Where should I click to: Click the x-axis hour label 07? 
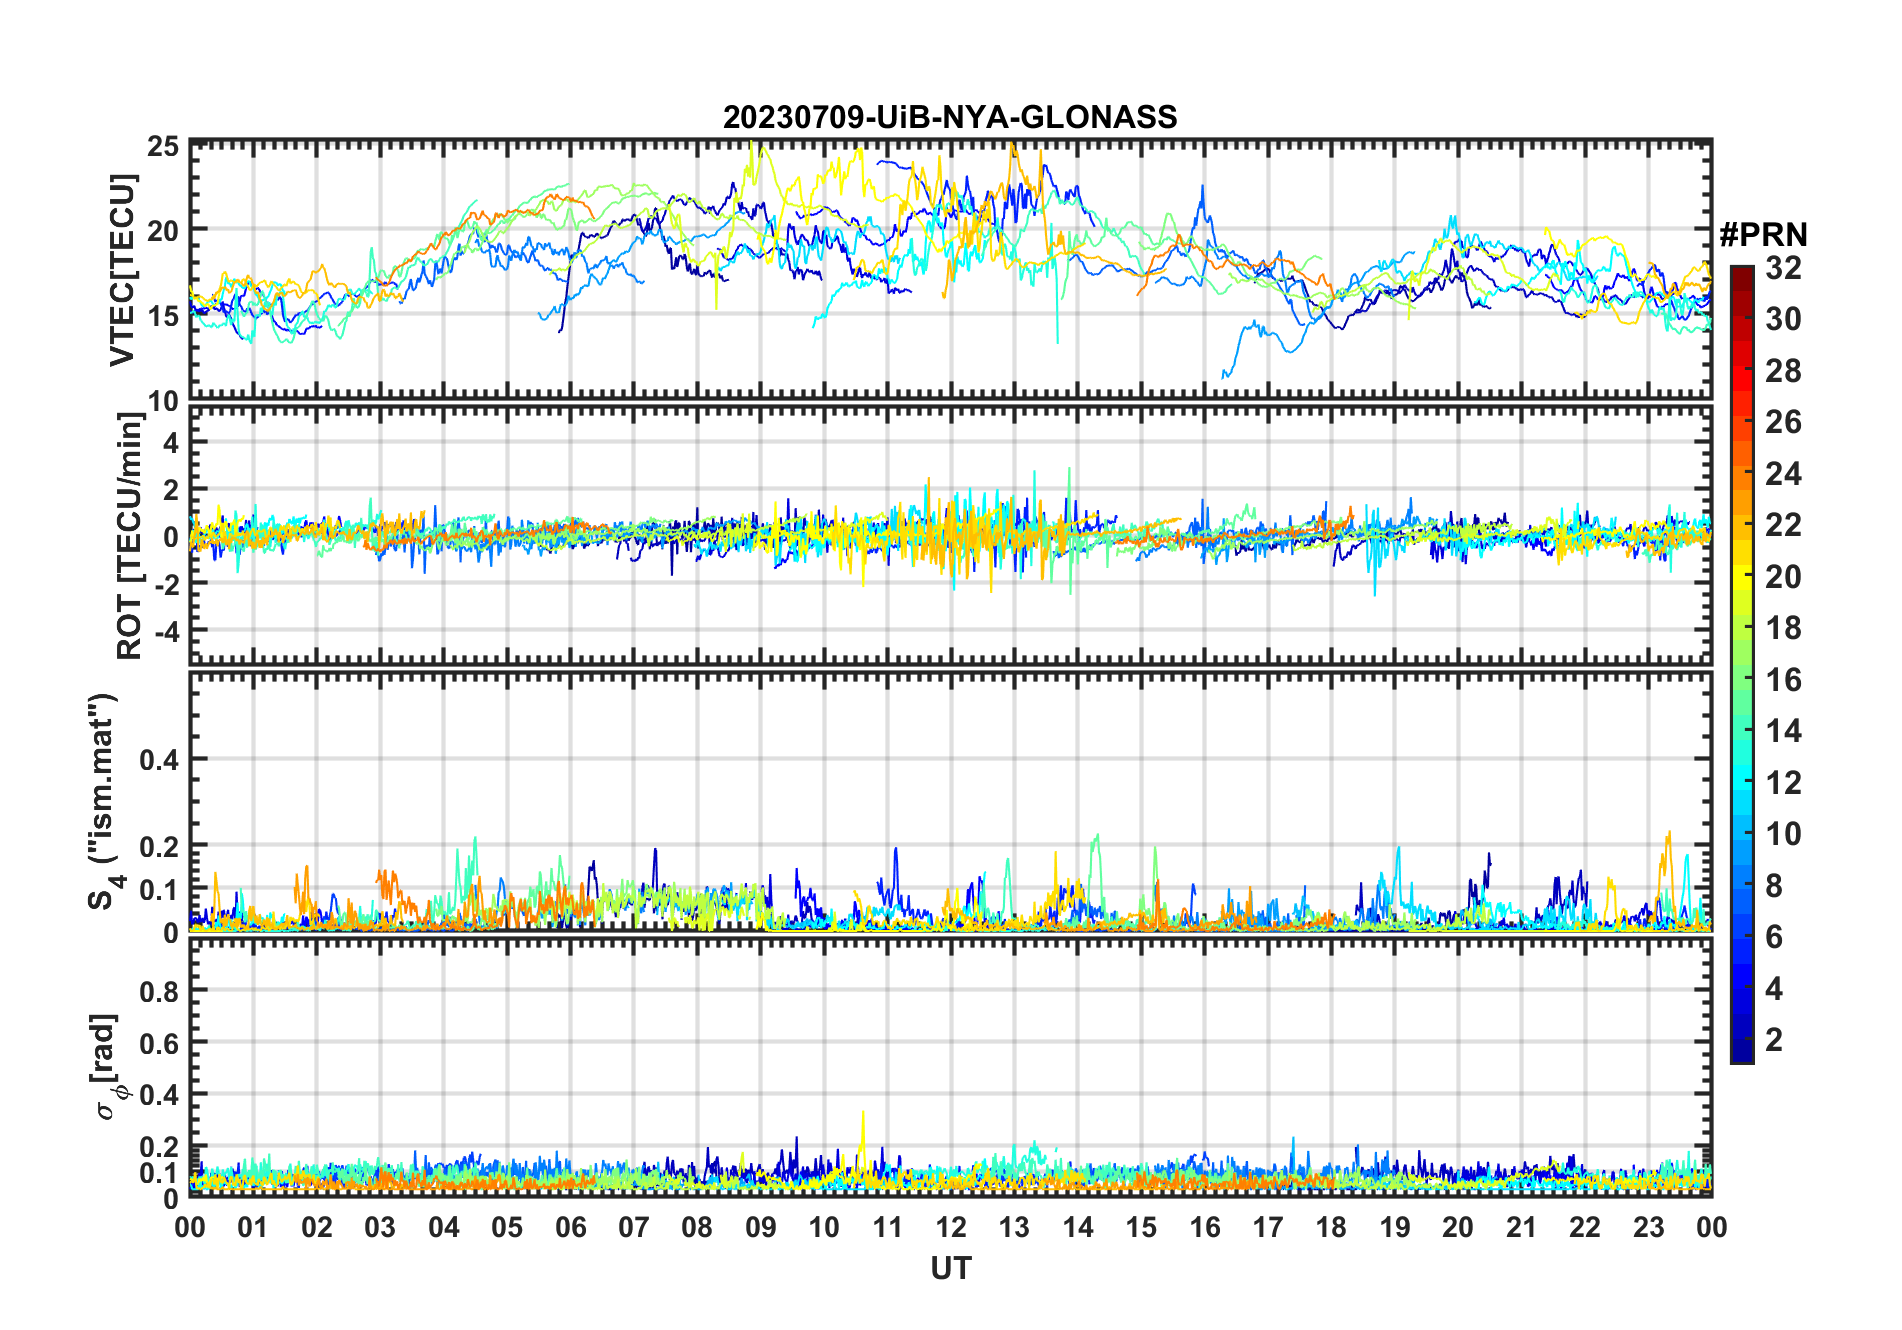[x=634, y=1228]
